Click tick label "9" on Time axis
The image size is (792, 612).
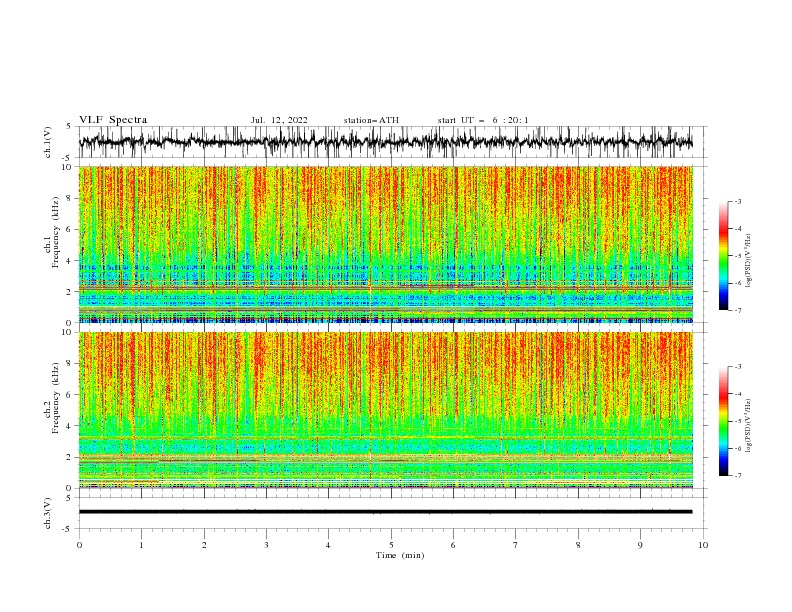[x=640, y=545]
